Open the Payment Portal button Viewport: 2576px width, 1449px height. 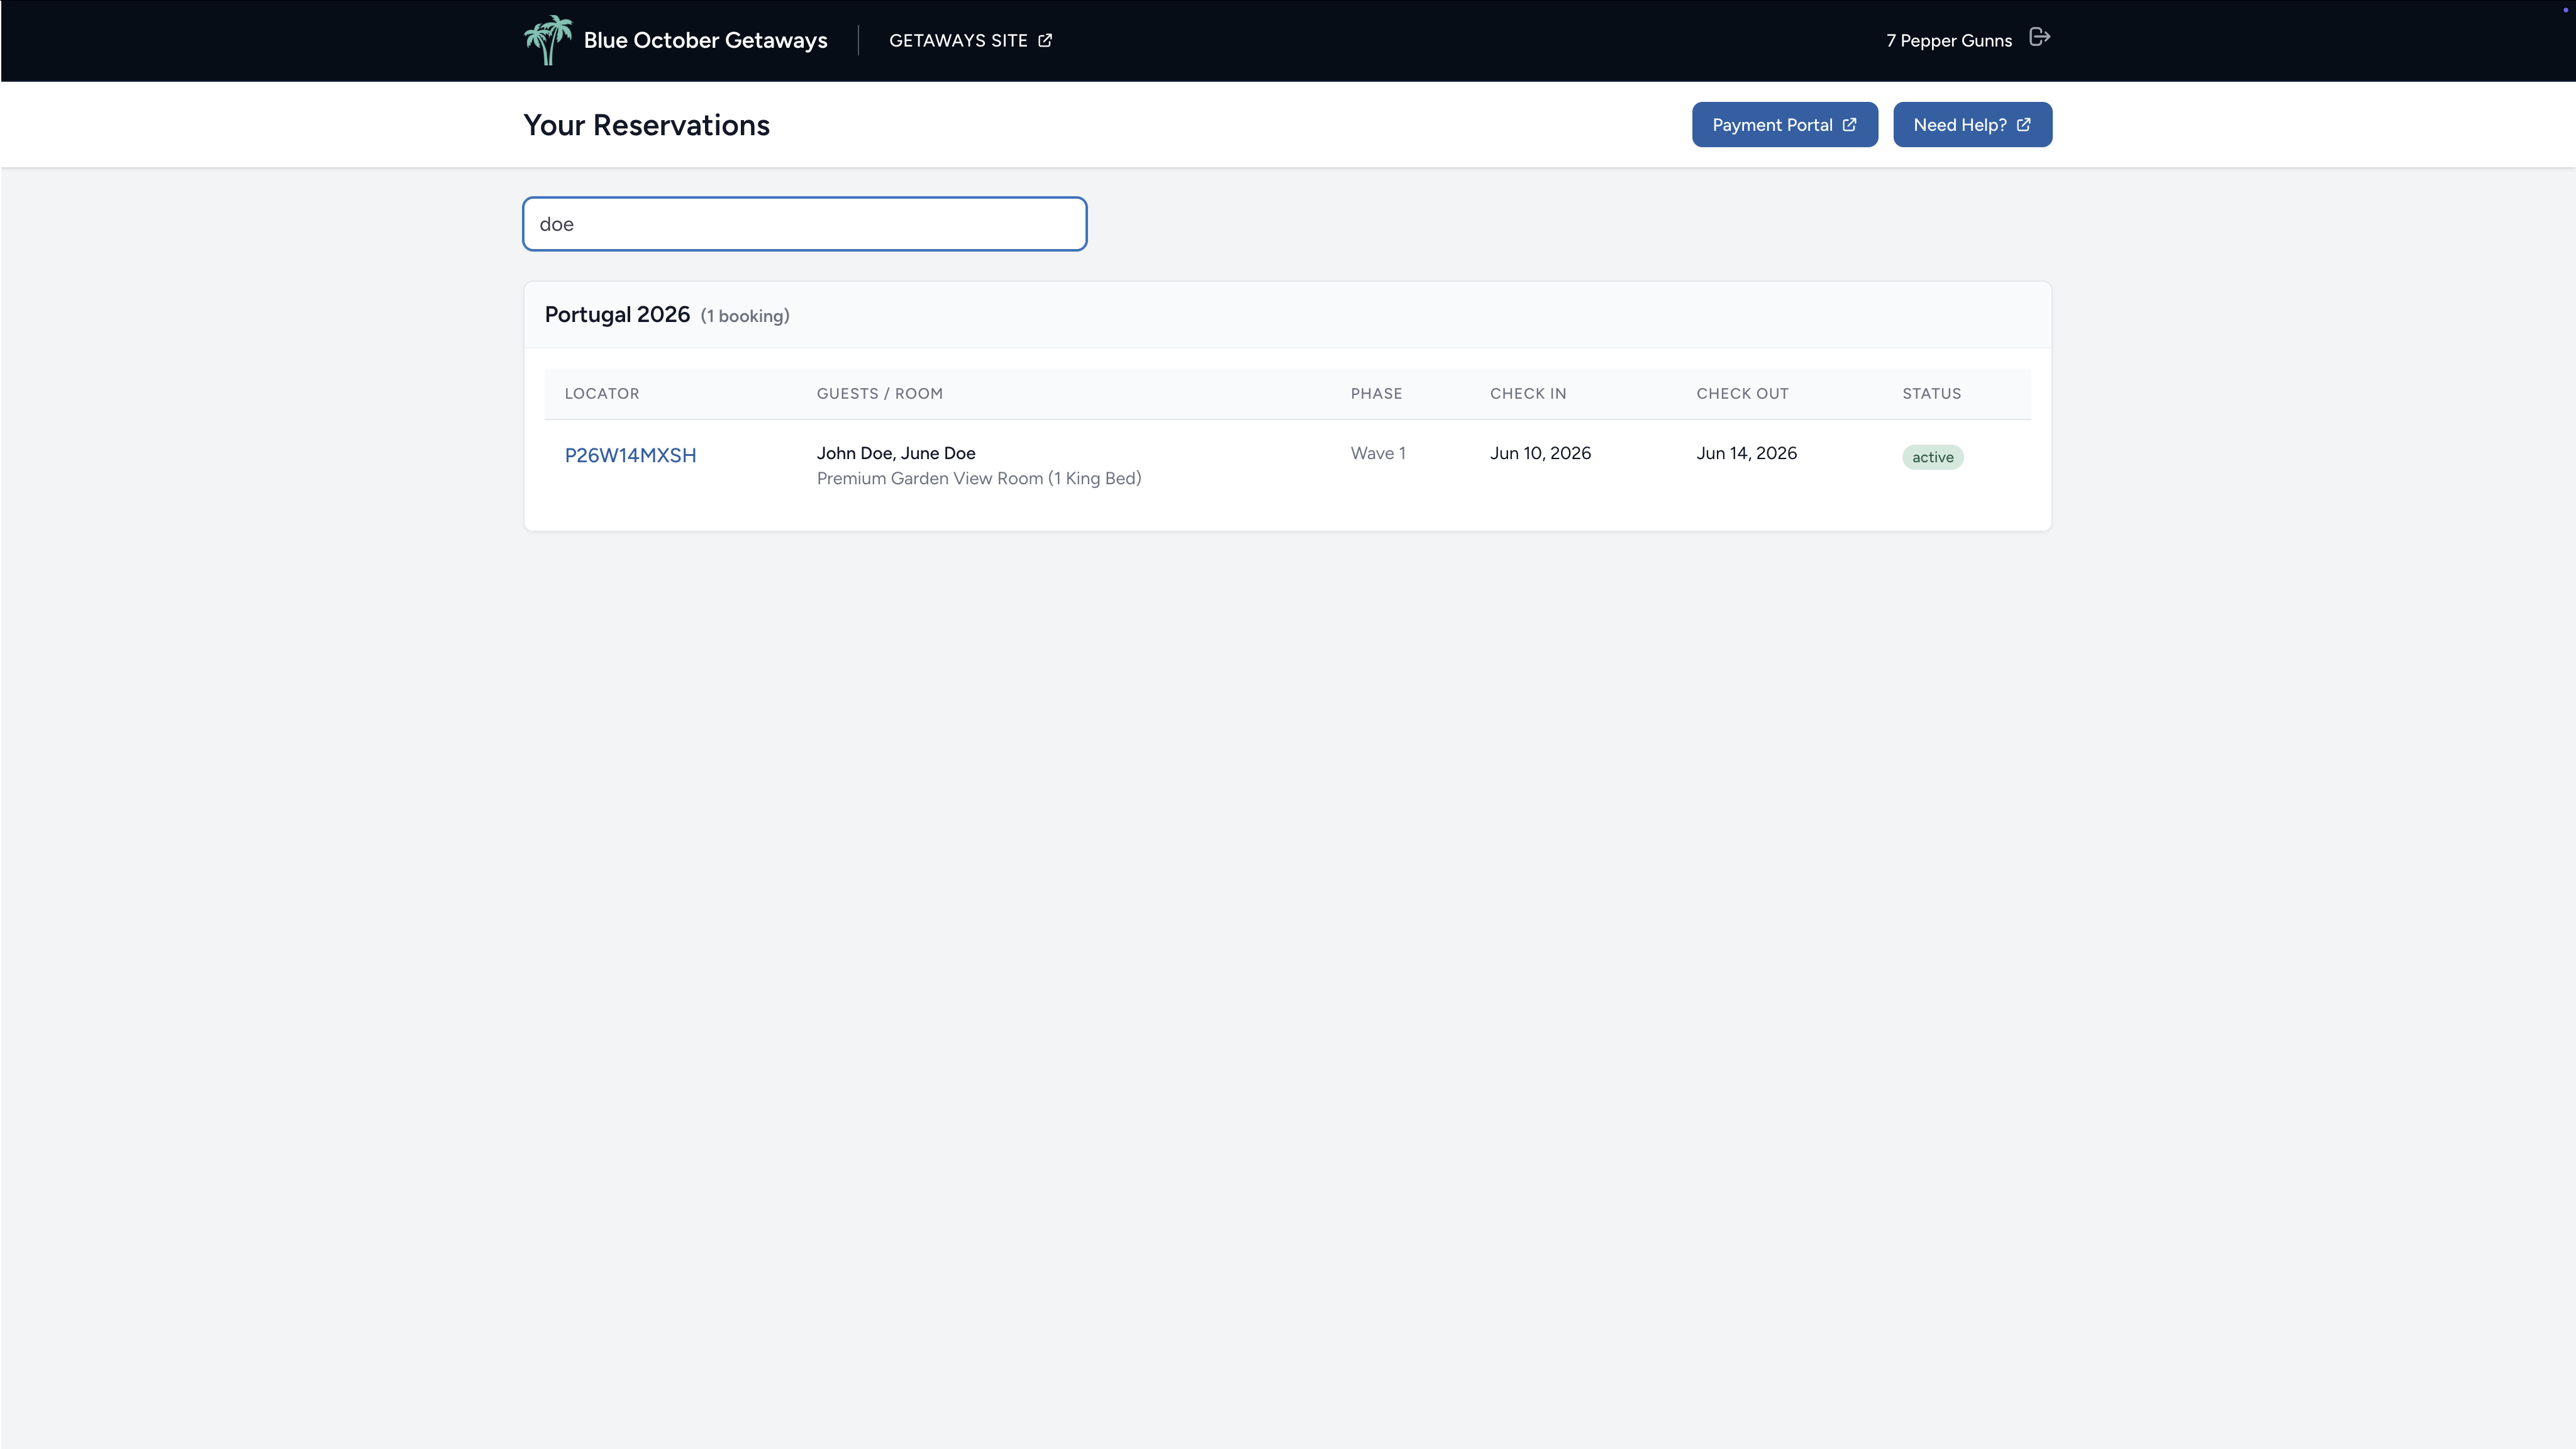point(1785,125)
